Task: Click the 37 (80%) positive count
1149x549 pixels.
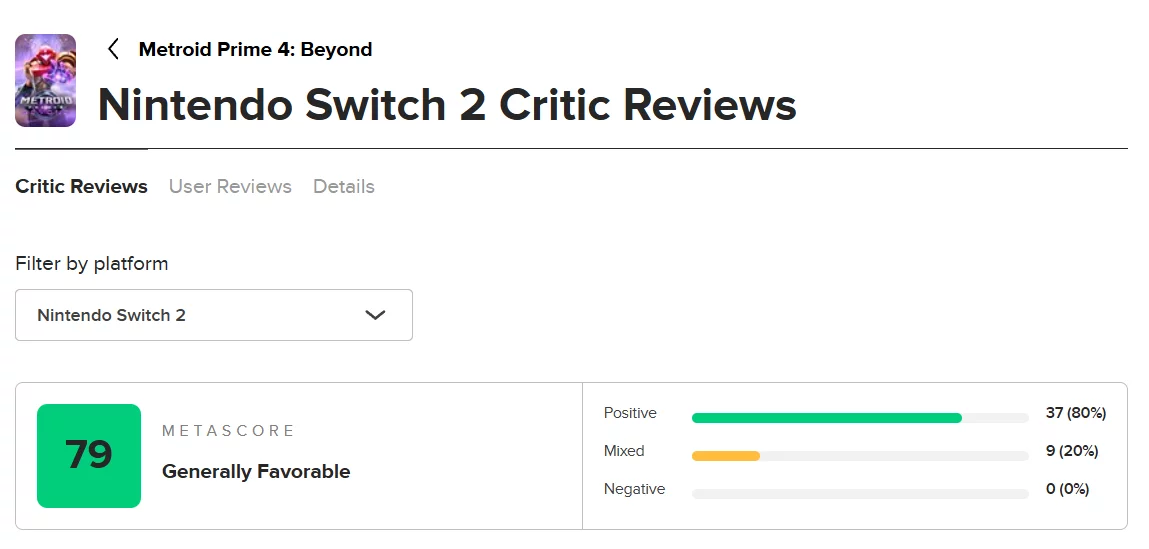Action: coord(1075,413)
